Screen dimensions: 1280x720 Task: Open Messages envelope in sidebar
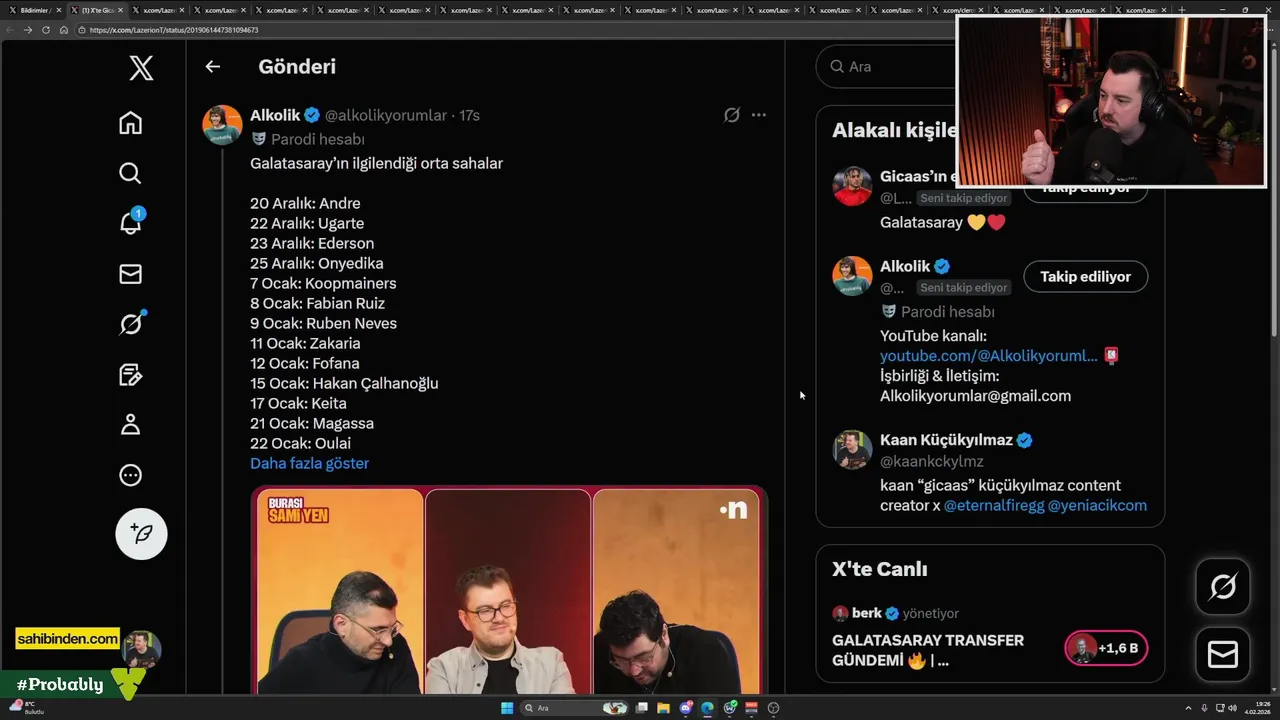[x=130, y=274]
